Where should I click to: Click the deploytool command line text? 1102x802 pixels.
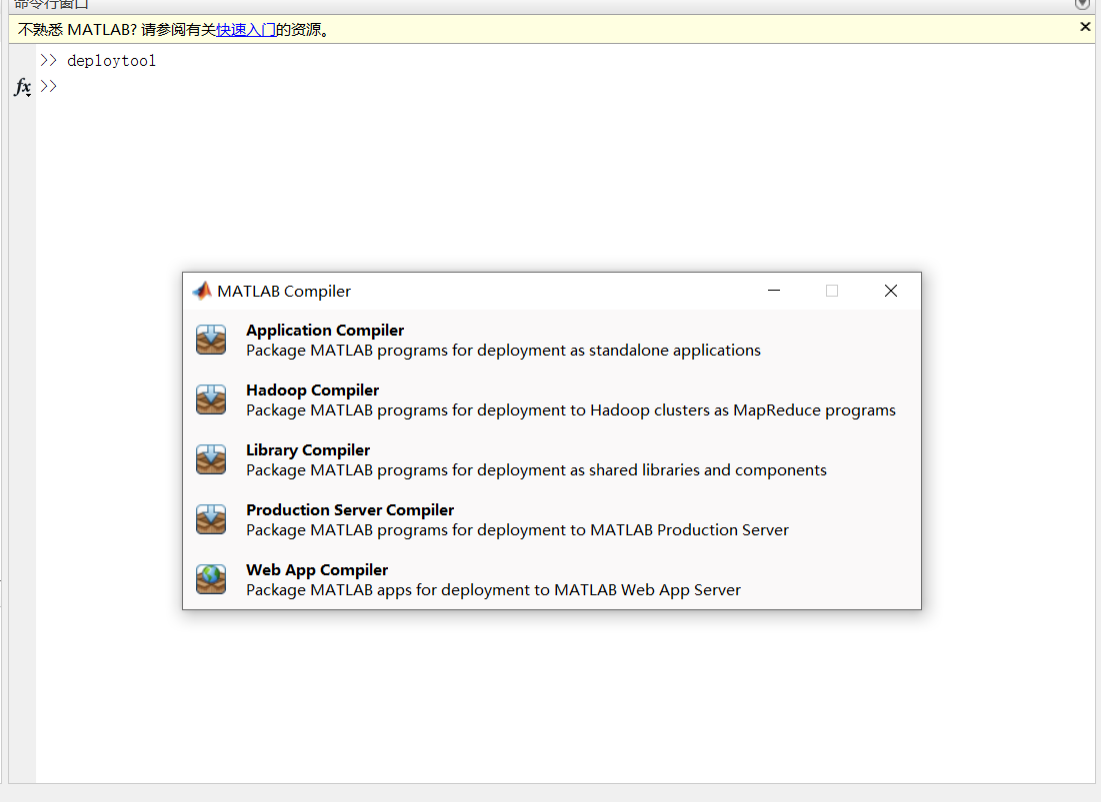111,60
